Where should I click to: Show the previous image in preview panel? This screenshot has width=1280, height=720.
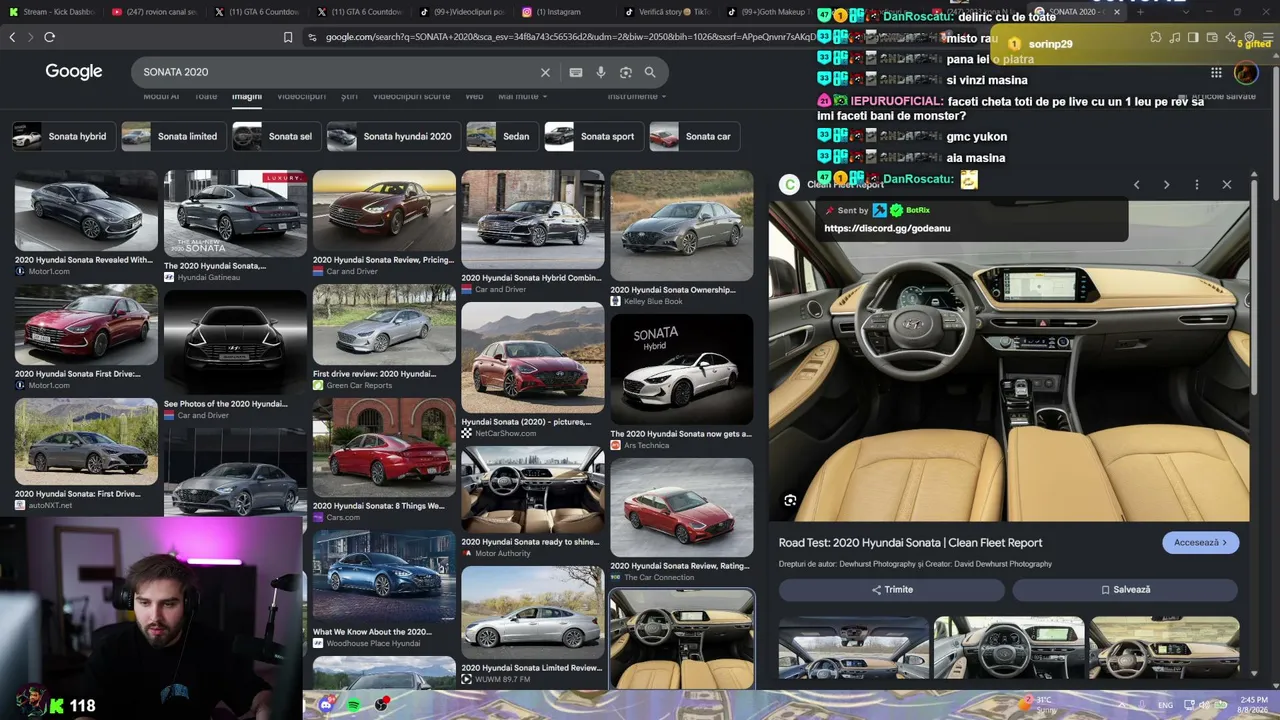point(1136,185)
